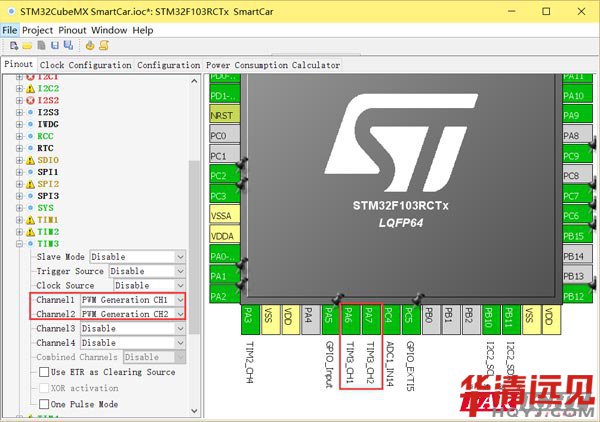
Task: Click the NRST pin
Action: tap(225, 115)
